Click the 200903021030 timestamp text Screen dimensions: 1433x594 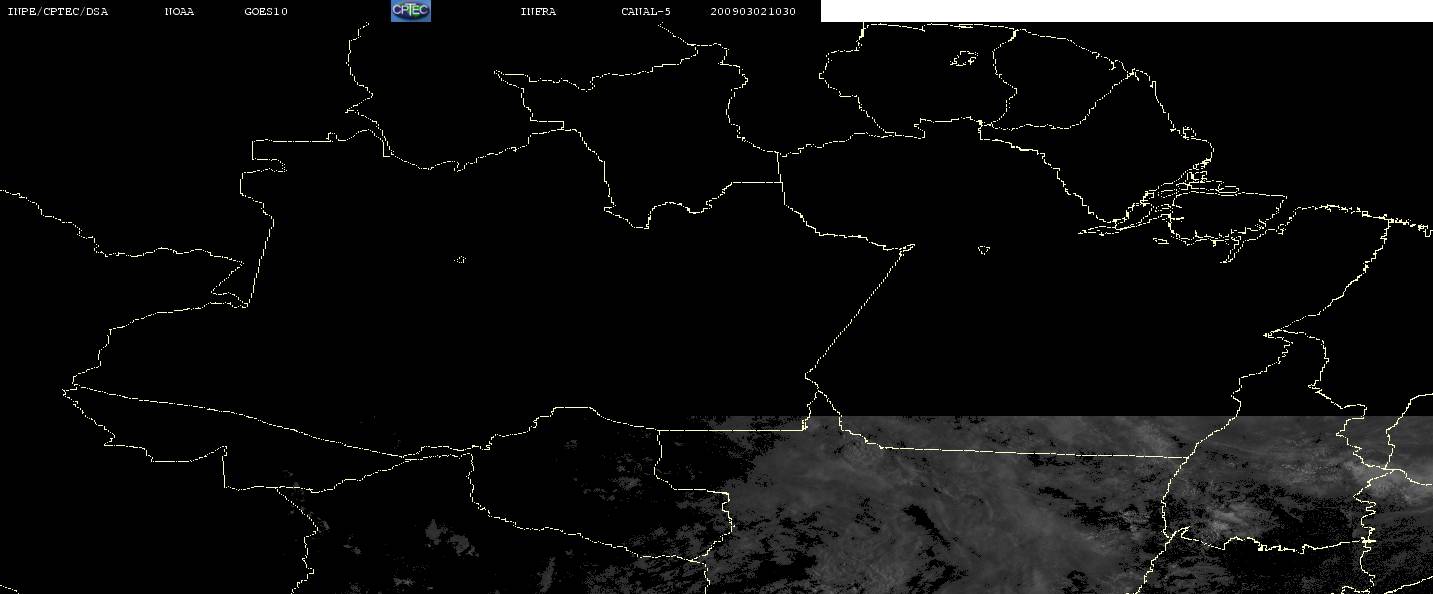(753, 12)
